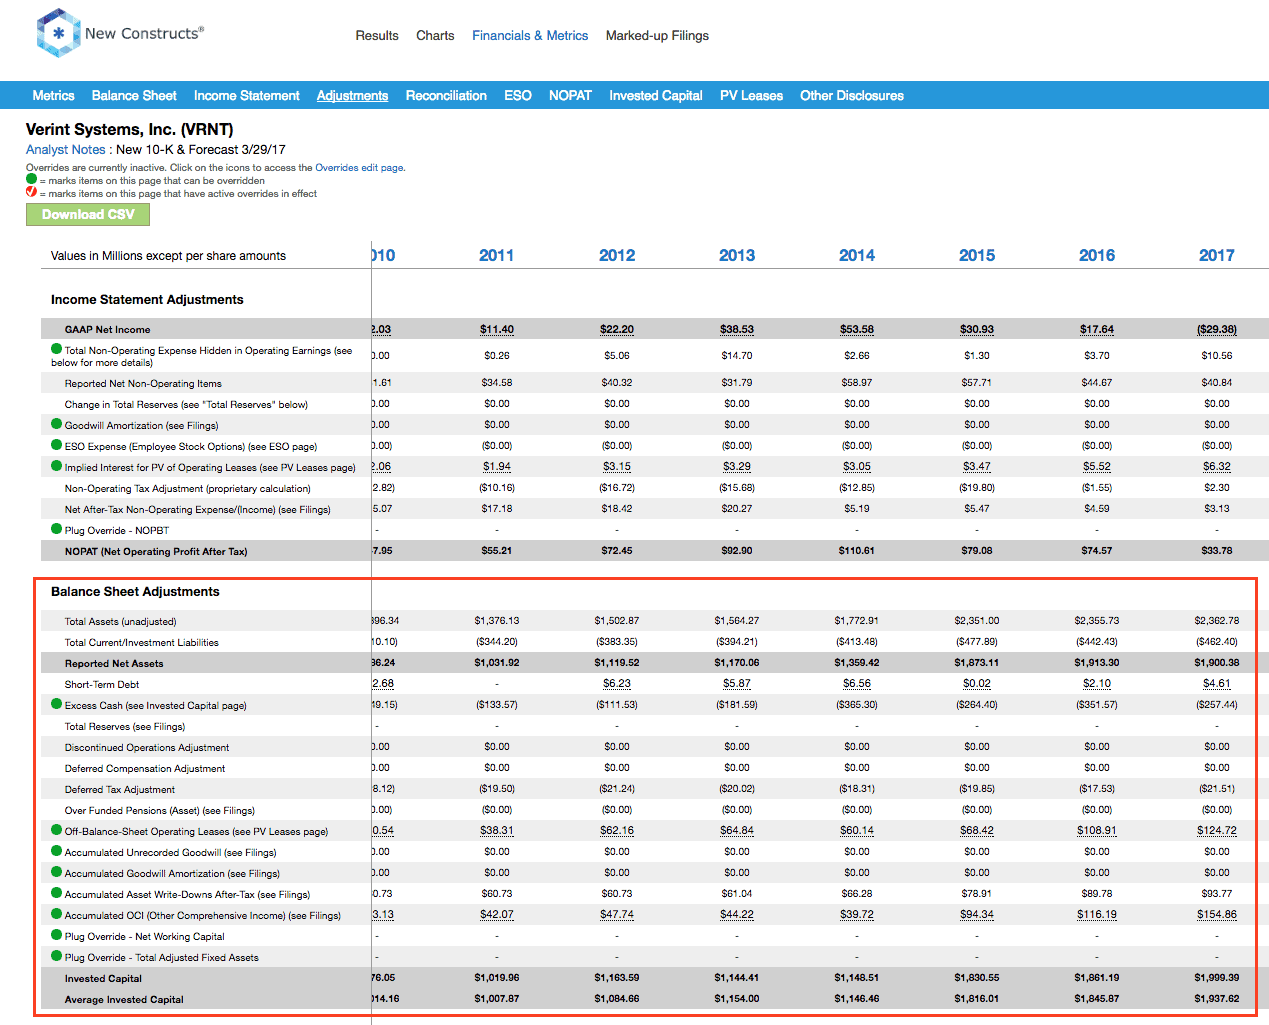Screen dimensions: 1269x1025
Task: Click 2013 Excess Cash value ($181.59)
Action: 737,704
